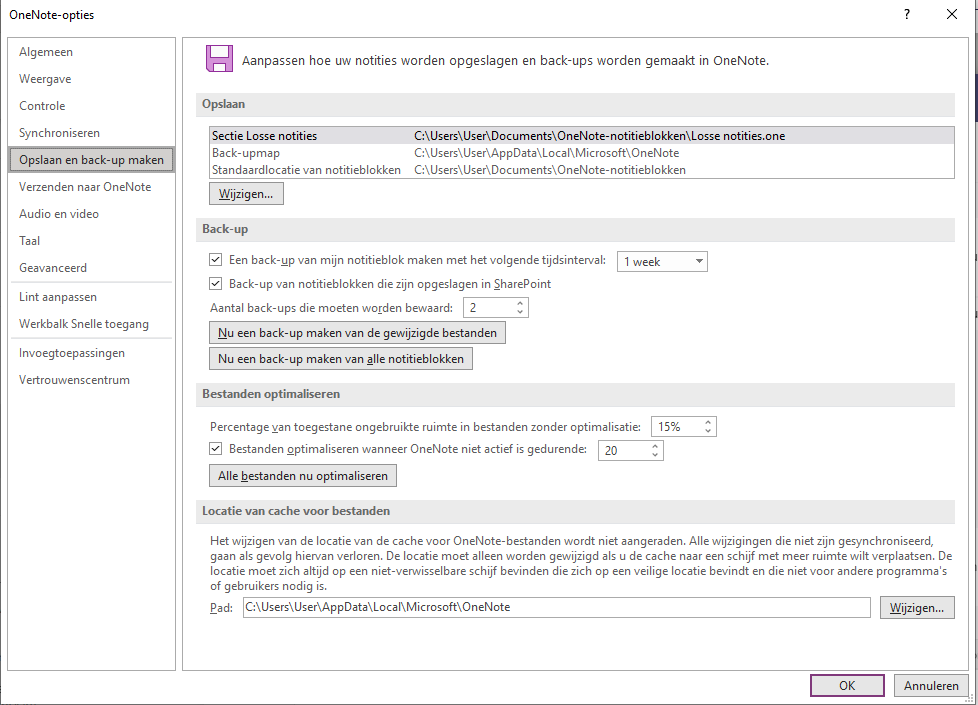978x705 pixels.
Task: Click the purple save disk icon
Action: [219, 59]
